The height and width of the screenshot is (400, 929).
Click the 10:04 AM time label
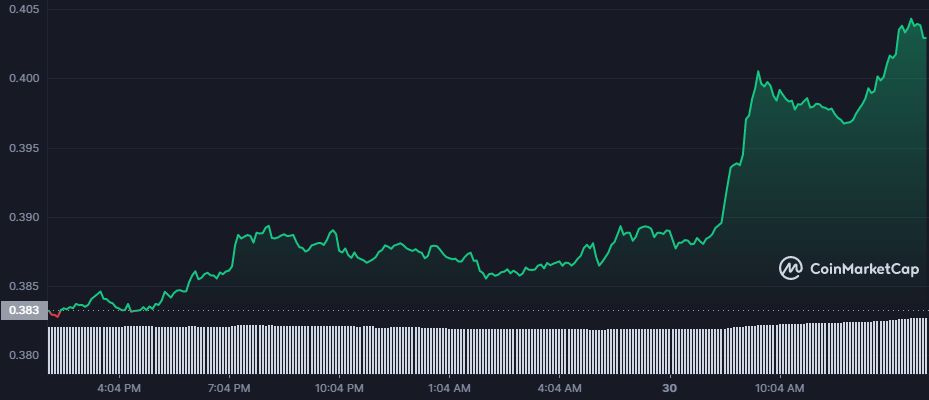780,389
